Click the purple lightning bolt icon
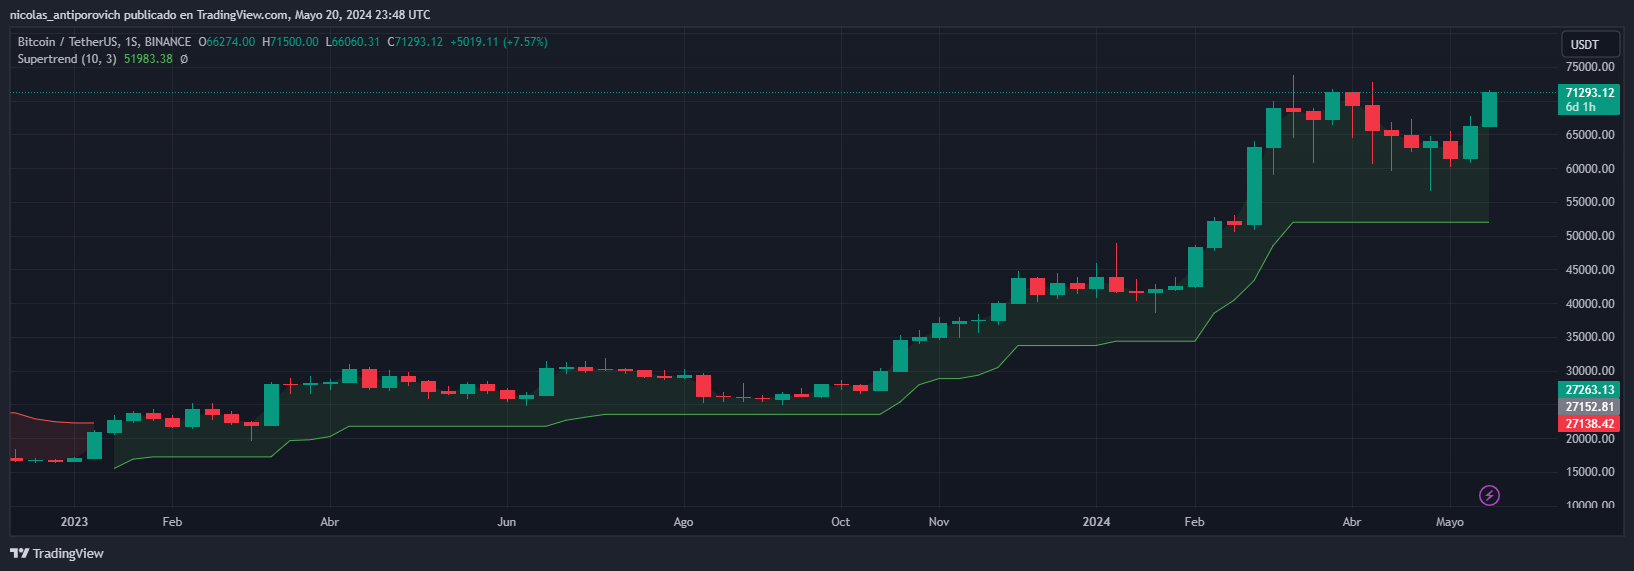 click(1489, 495)
